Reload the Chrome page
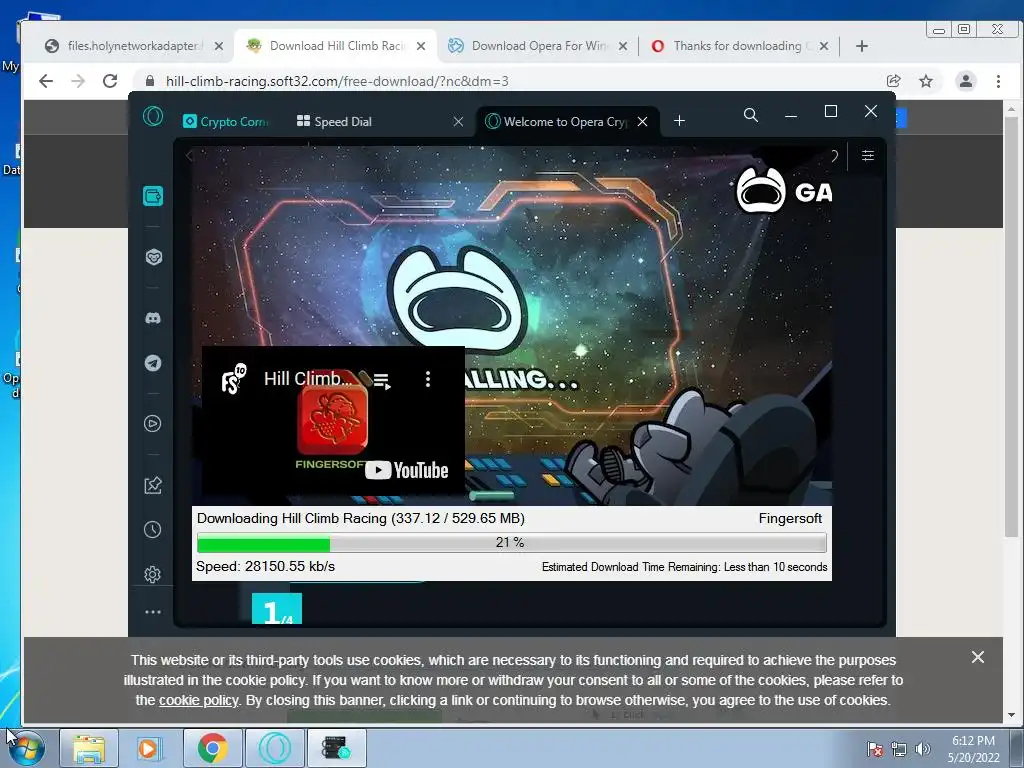The height and width of the screenshot is (768, 1024). click(110, 81)
